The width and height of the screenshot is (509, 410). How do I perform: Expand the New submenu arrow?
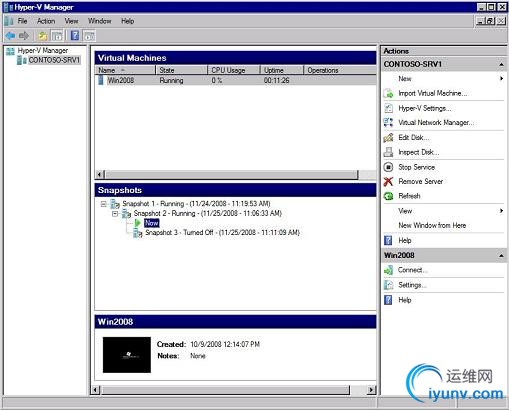(x=501, y=79)
